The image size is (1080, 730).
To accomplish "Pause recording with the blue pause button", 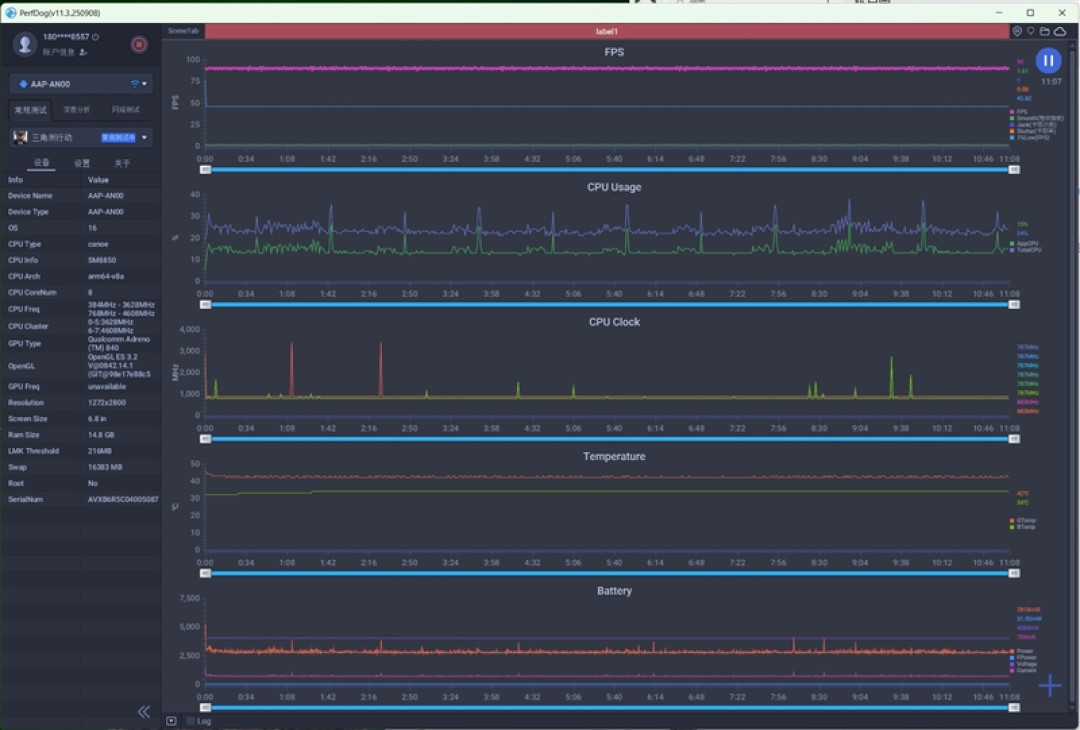I will (1048, 61).
